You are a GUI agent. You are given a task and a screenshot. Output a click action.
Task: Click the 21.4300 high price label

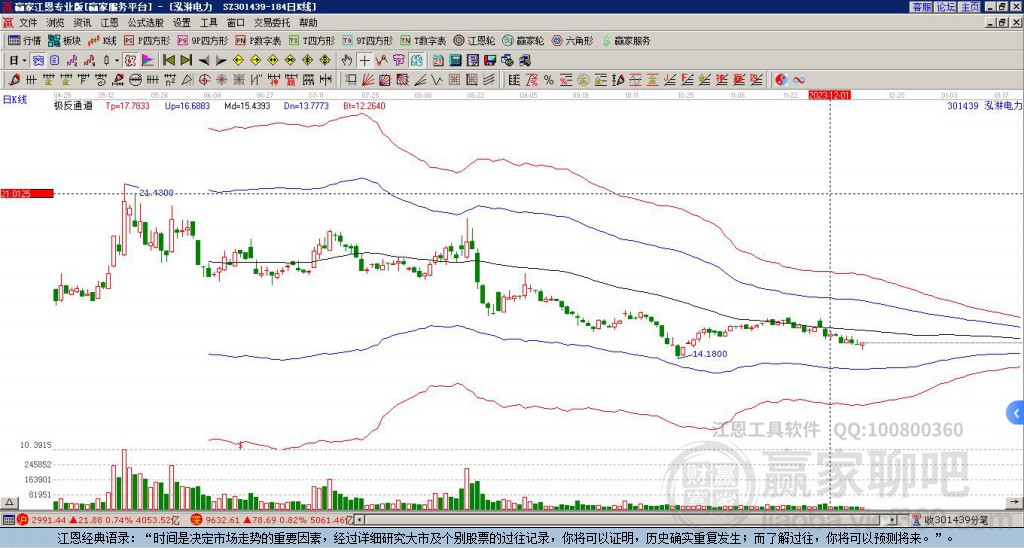[x=157, y=193]
